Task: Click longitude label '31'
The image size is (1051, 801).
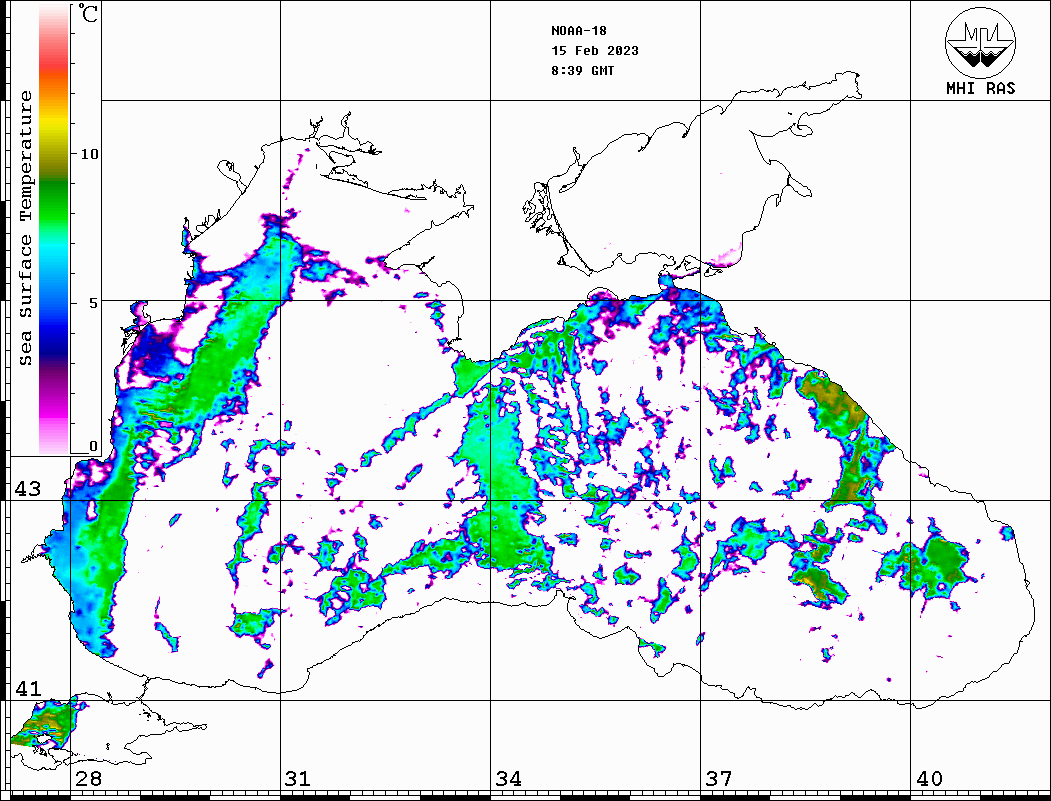Action: coord(298,778)
